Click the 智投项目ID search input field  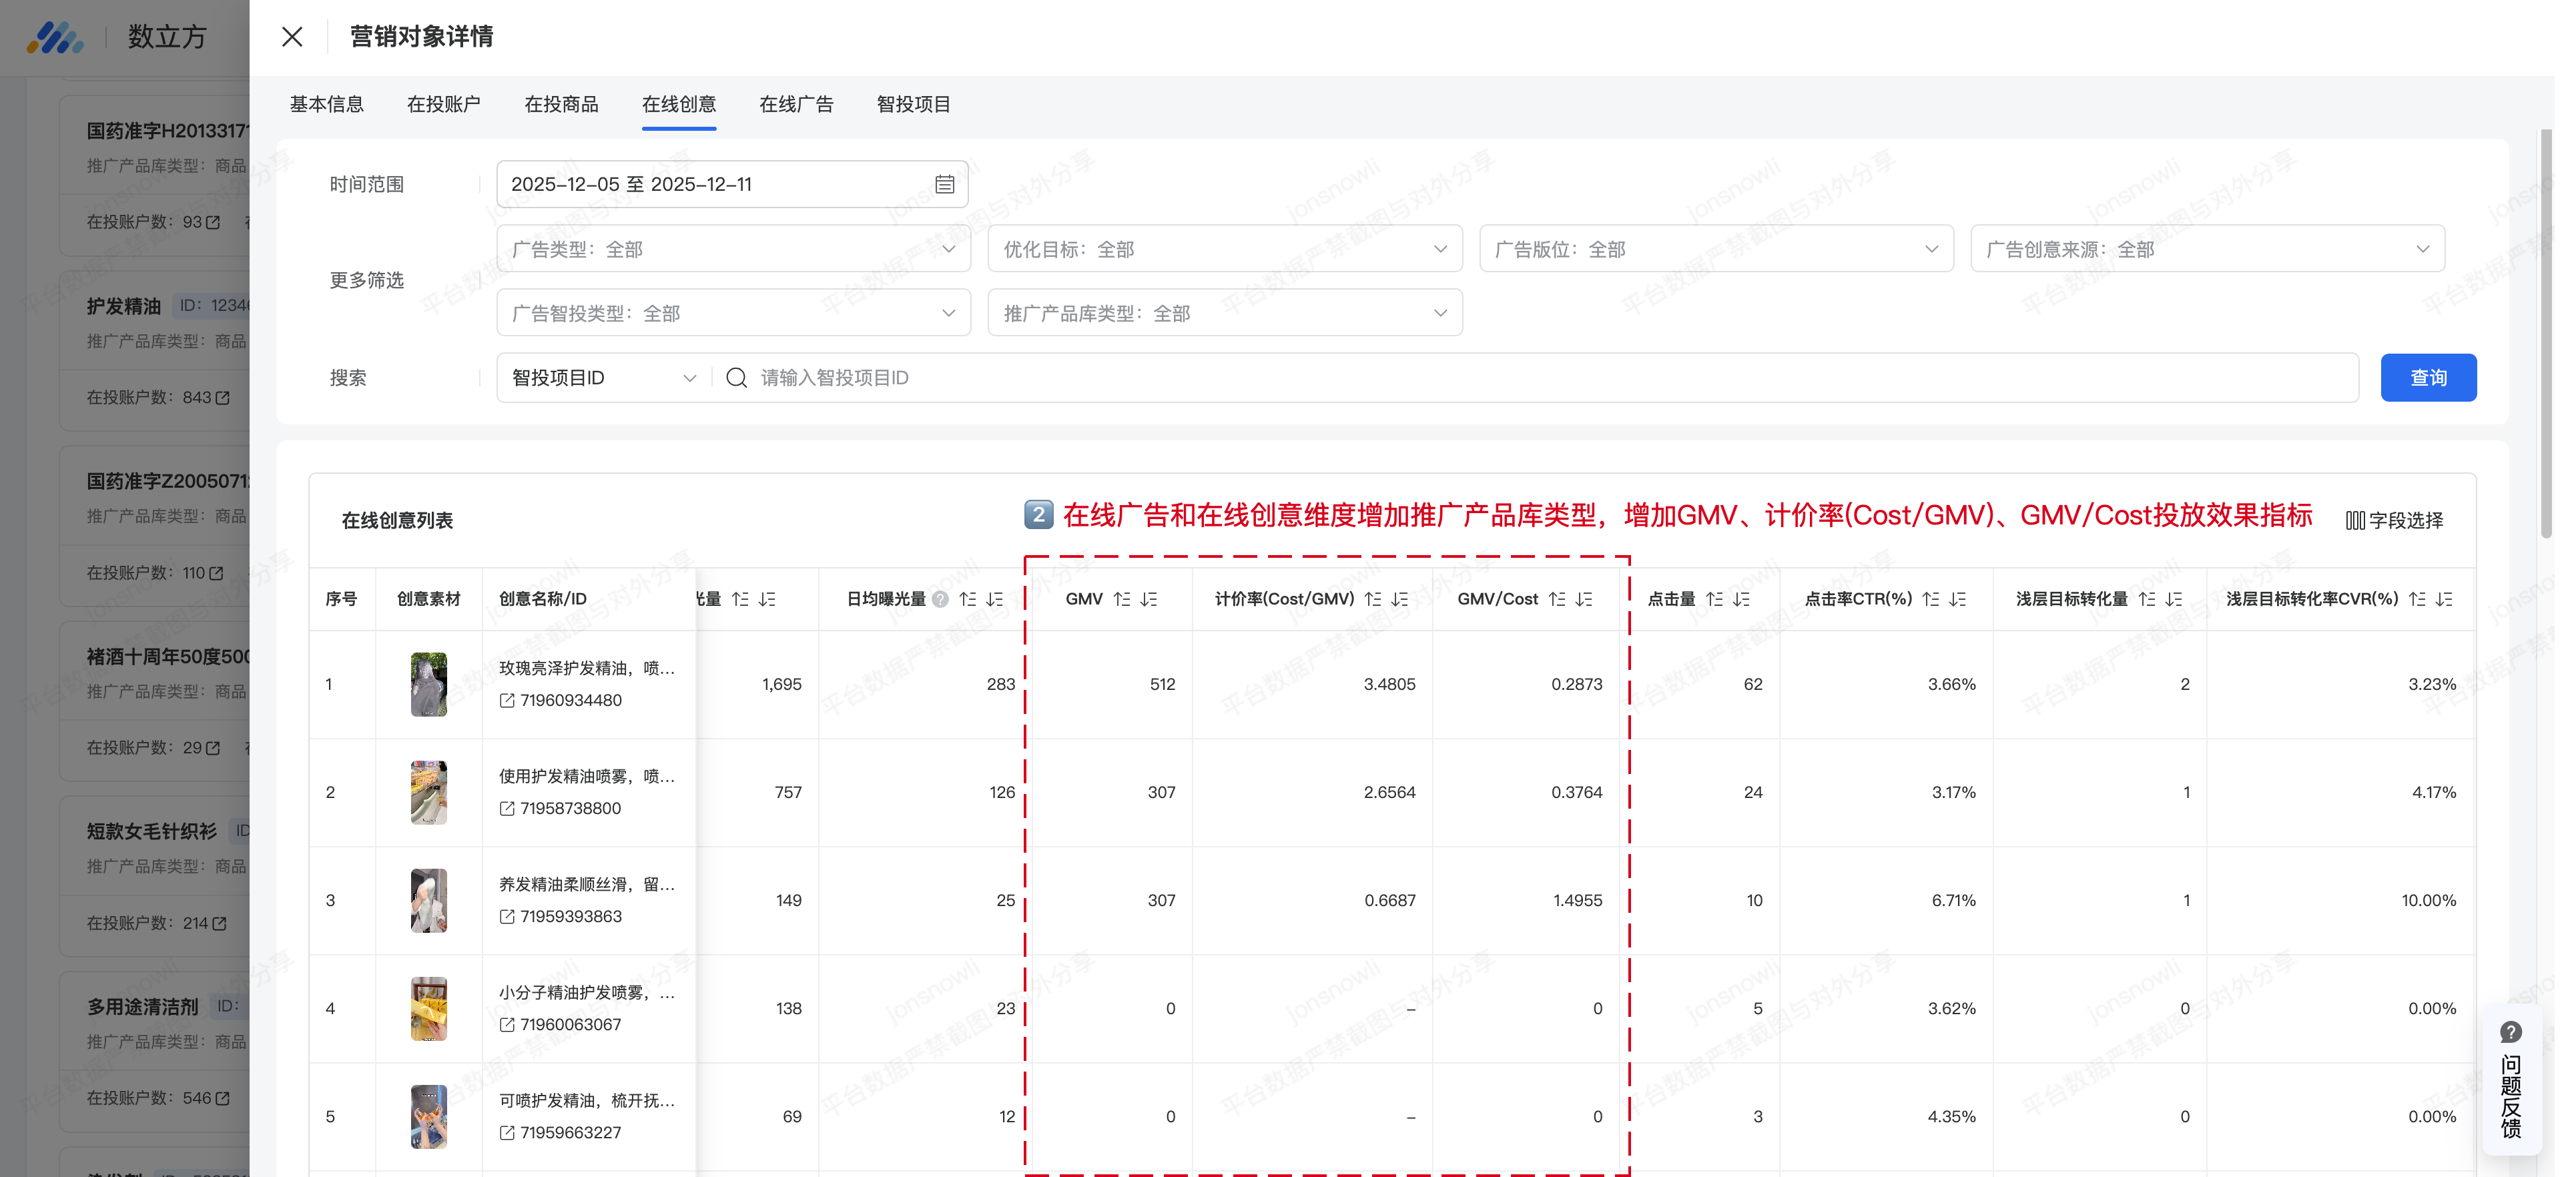pyautogui.click(x=1500, y=378)
